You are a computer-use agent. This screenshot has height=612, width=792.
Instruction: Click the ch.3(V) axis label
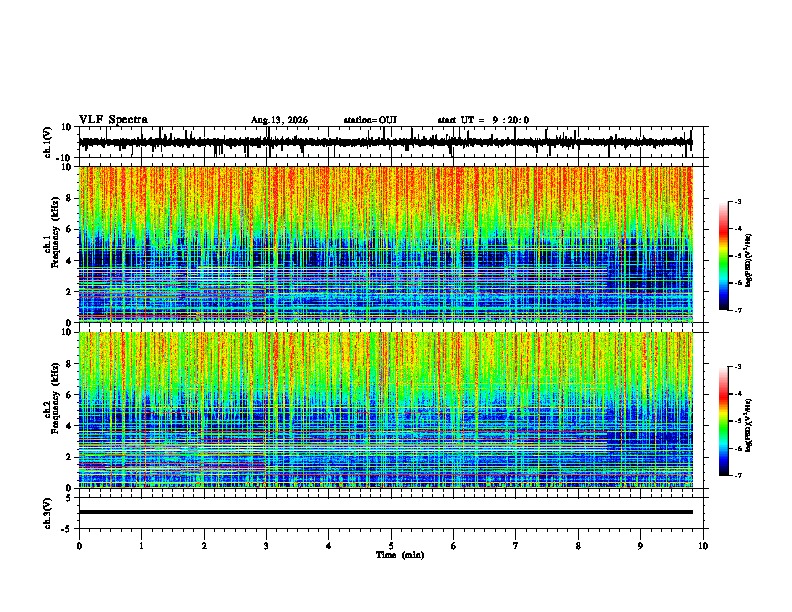(48, 514)
